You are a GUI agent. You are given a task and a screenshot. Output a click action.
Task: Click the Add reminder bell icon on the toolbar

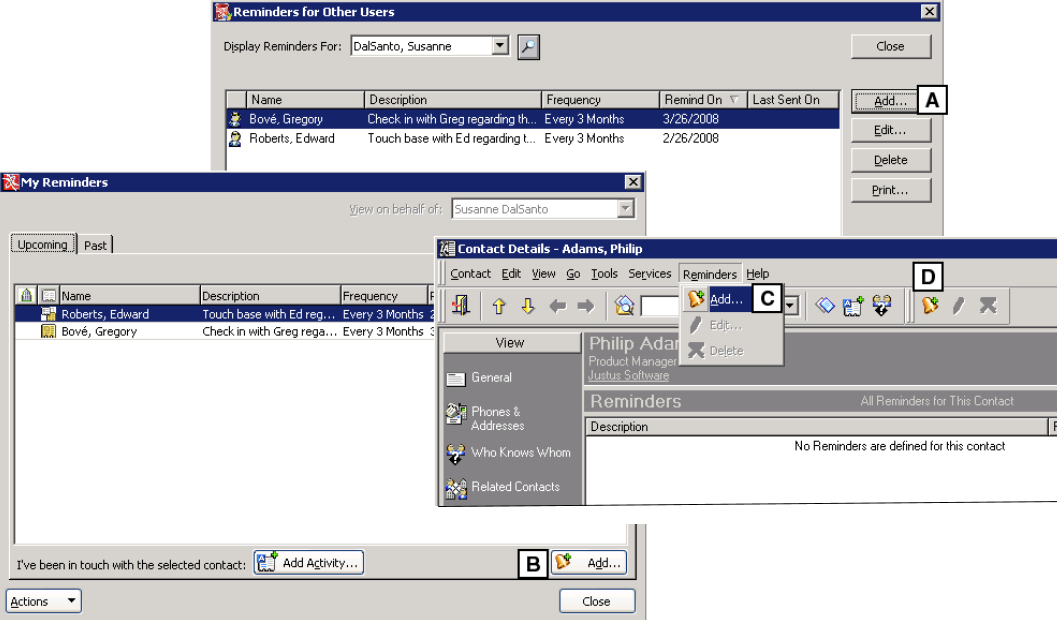(x=931, y=305)
